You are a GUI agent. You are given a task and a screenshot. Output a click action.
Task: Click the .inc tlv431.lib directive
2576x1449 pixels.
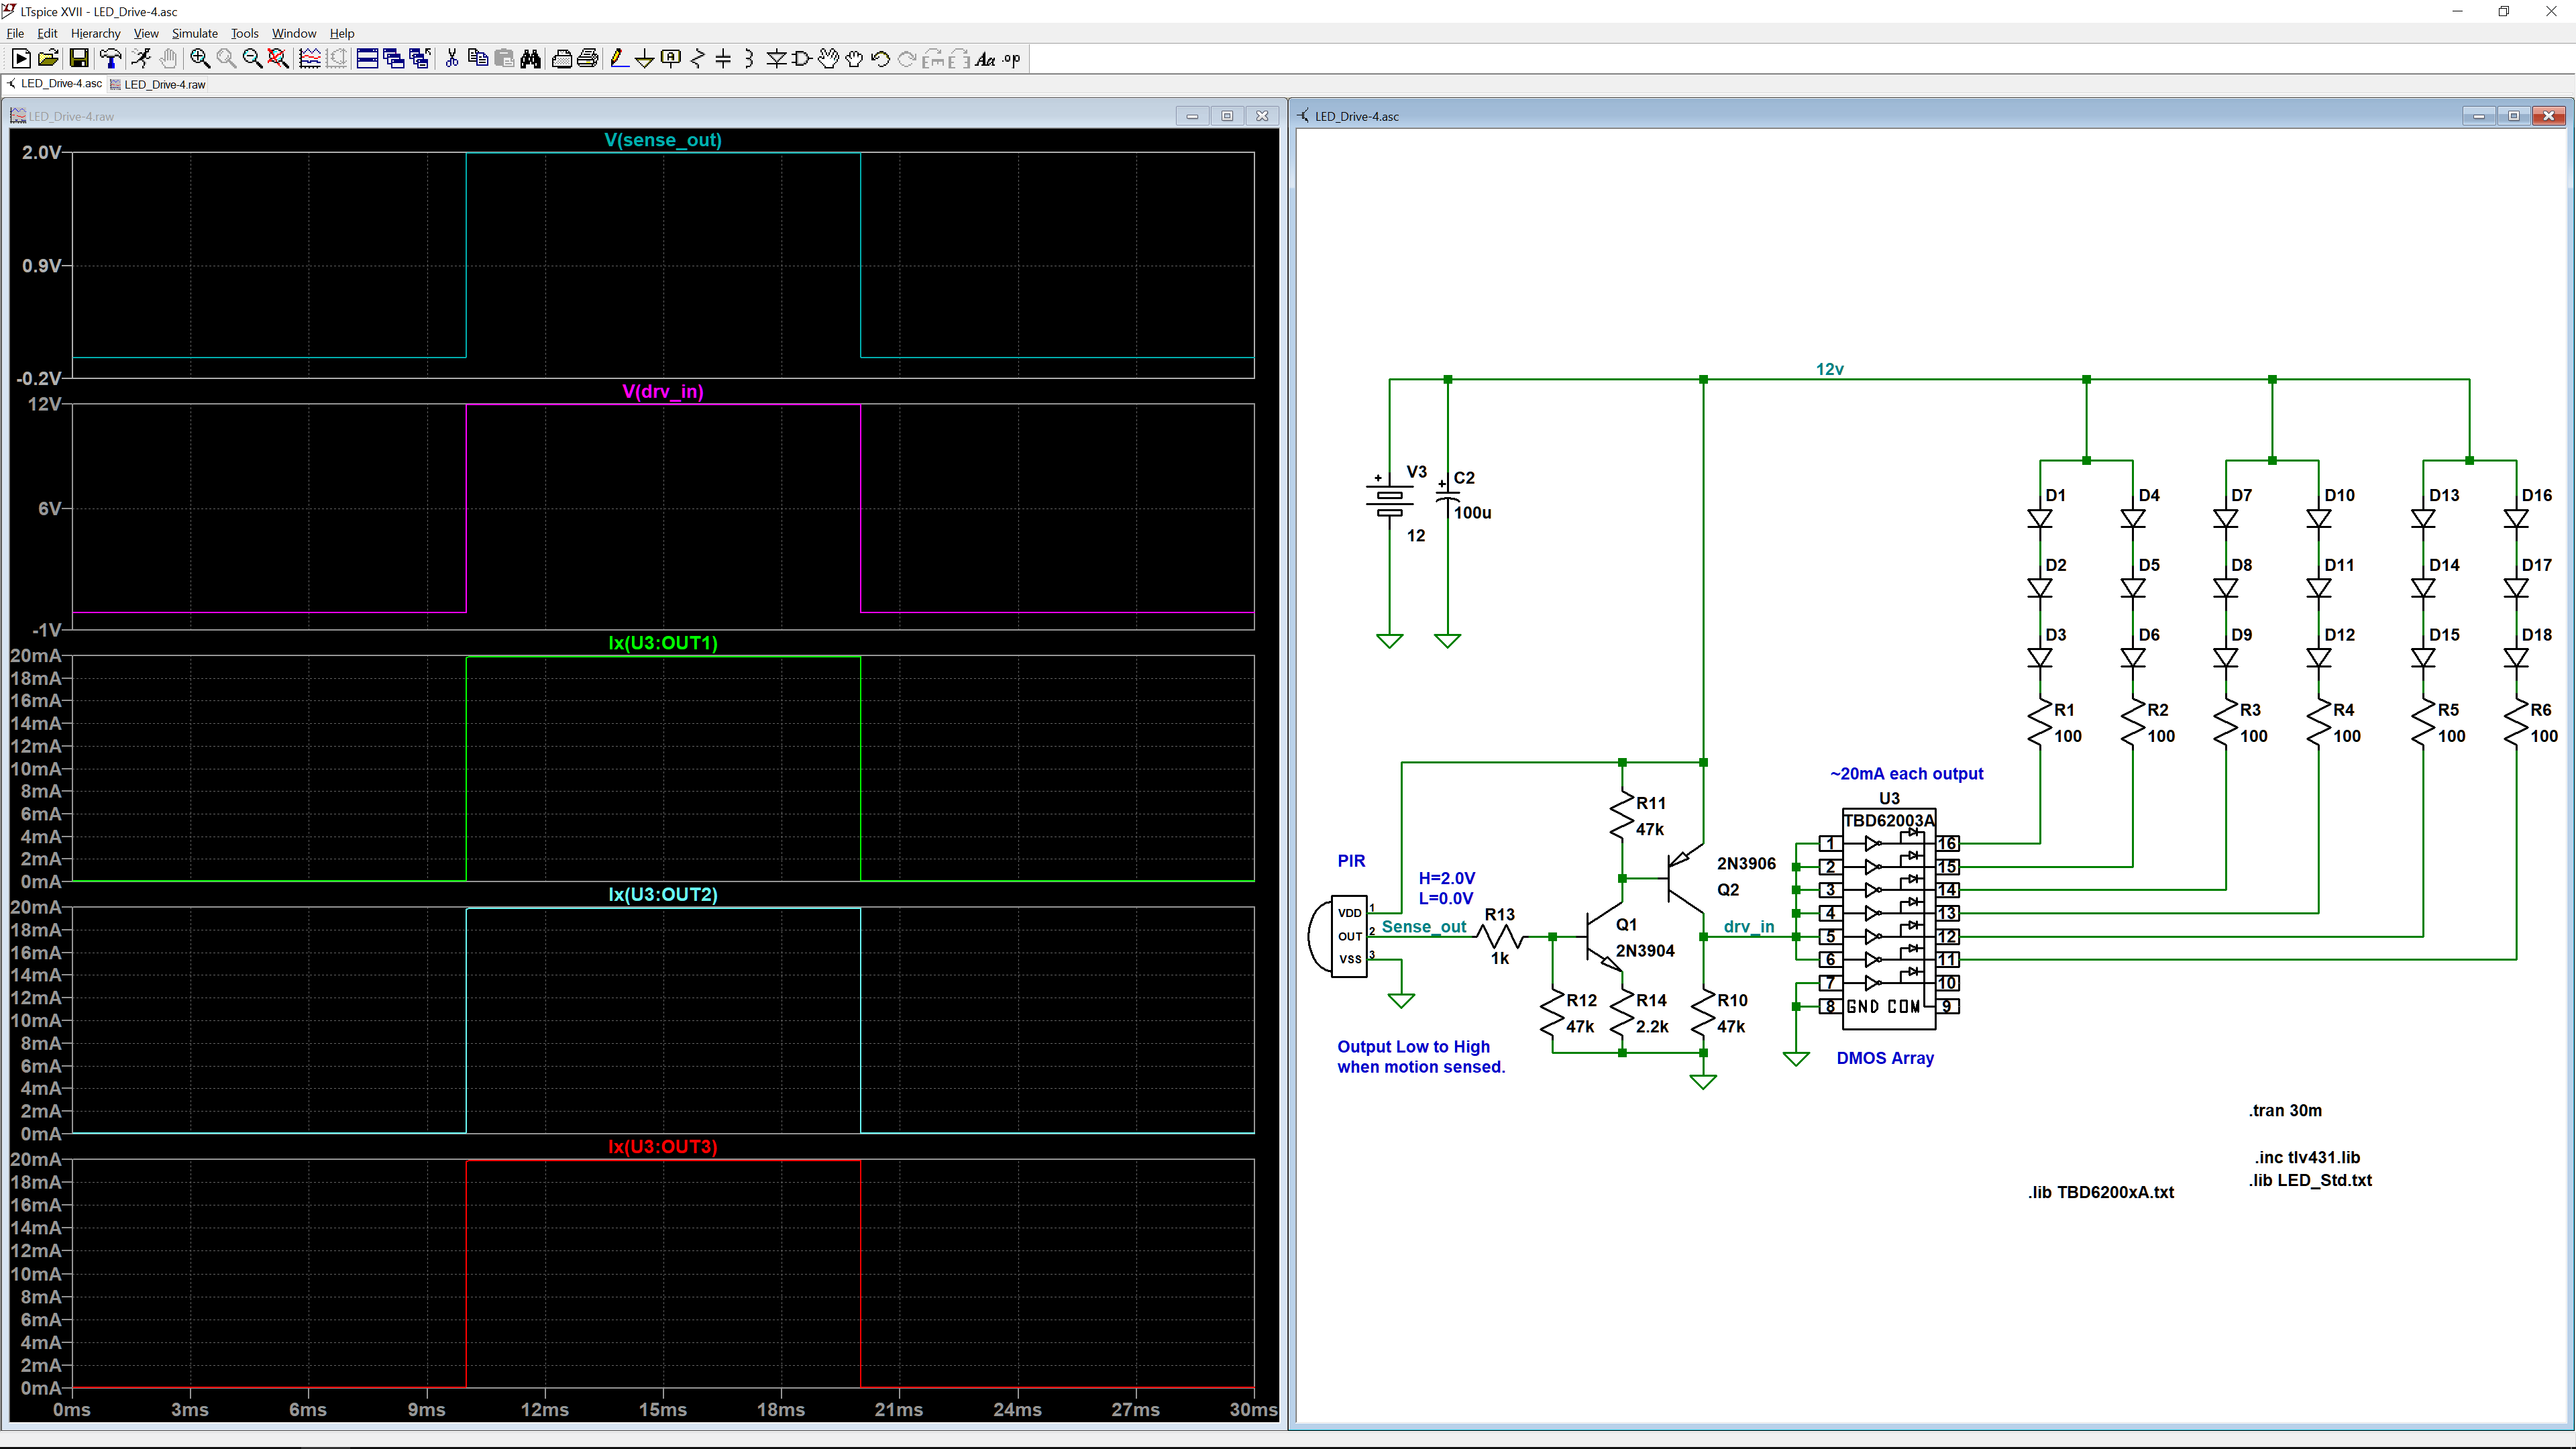point(2307,1157)
